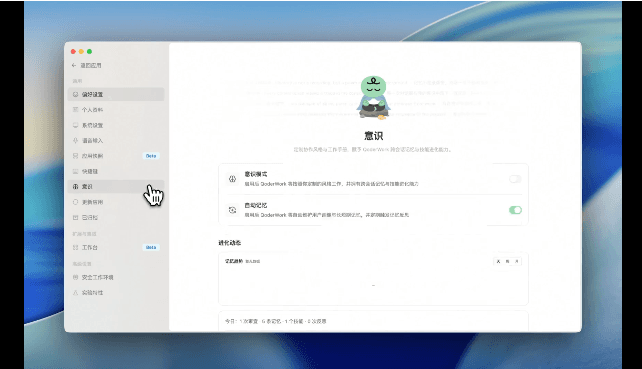Image resolution: width=642 pixels, height=369 pixels.
Task: Open 偏好设置 via its sidebar icon
Action: pyautogui.click(x=75, y=94)
